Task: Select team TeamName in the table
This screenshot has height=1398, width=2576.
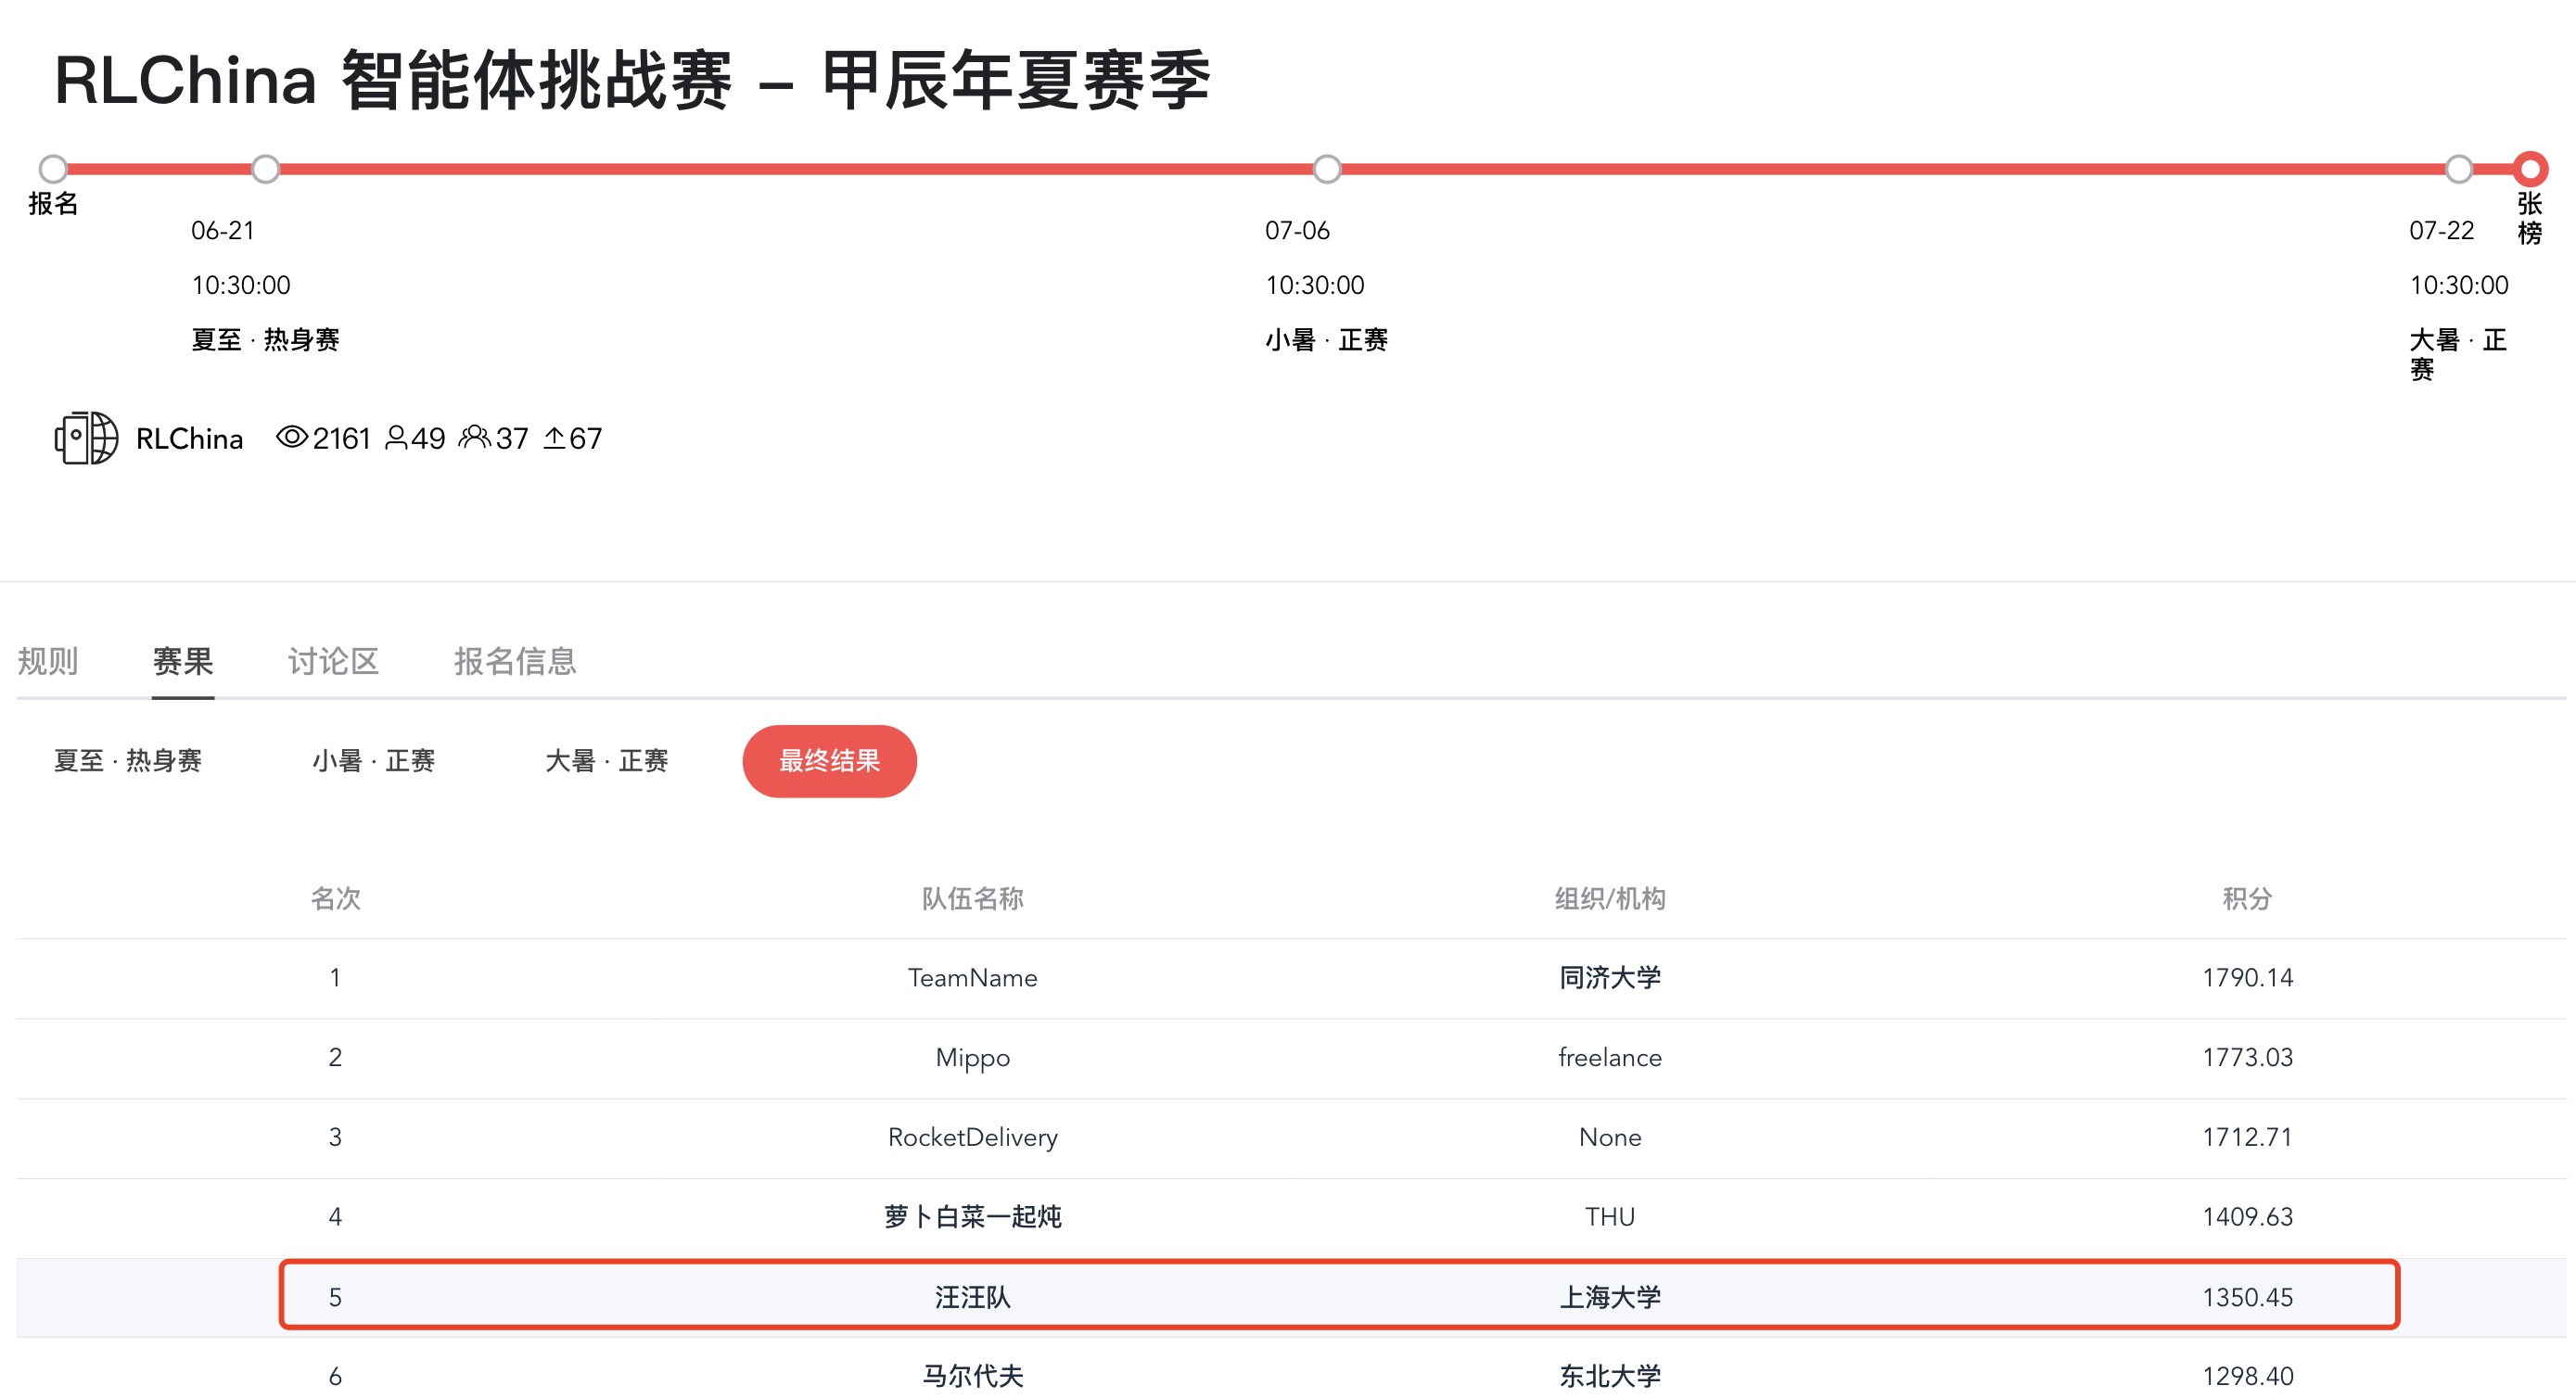Action: click(x=972, y=978)
